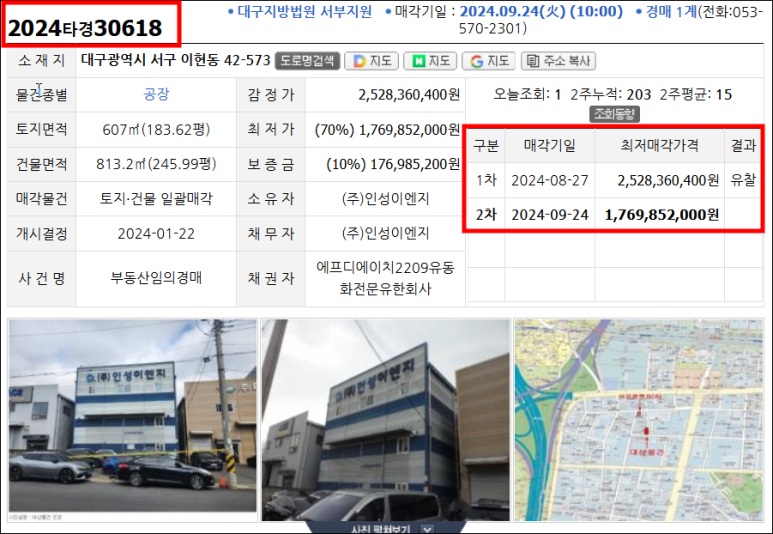Select the 2차 row date 2024-09-24

click(x=550, y=215)
